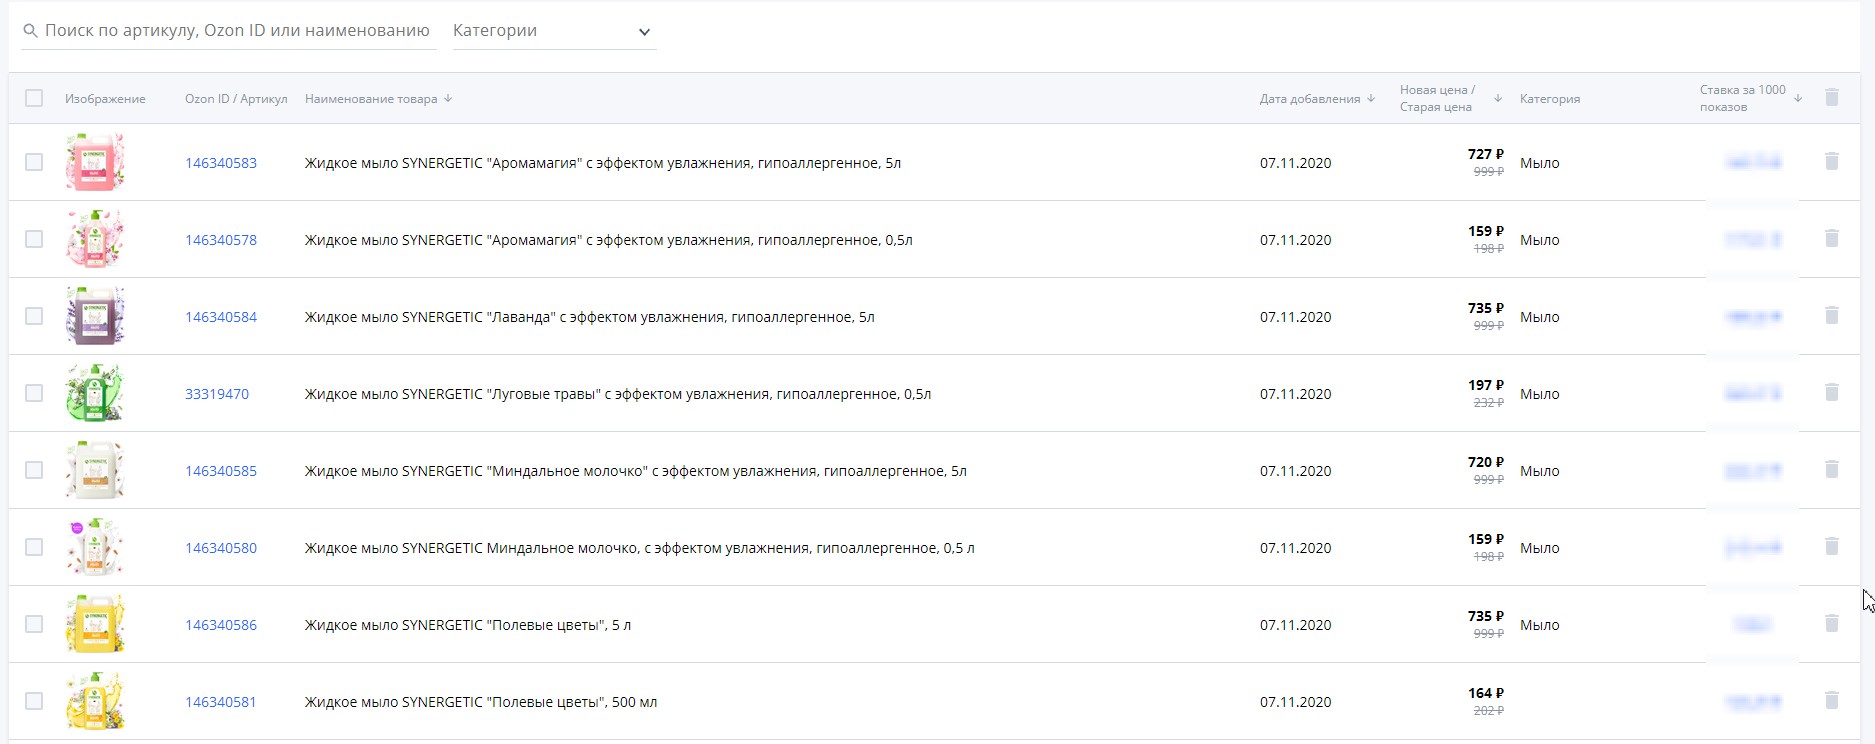Delete all rows via header trash icon
Image resolution: width=1875 pixels, height=744 pixels.
[x=1832, y=97]
